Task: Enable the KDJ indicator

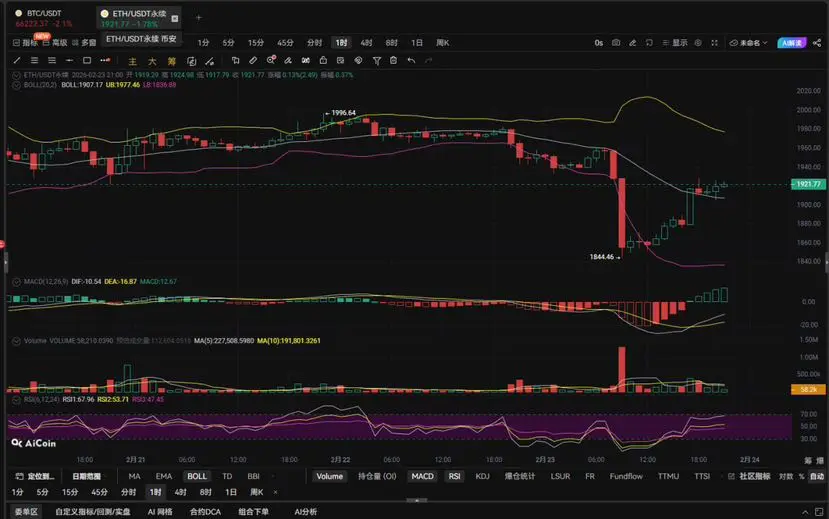Action: [482, 476]
